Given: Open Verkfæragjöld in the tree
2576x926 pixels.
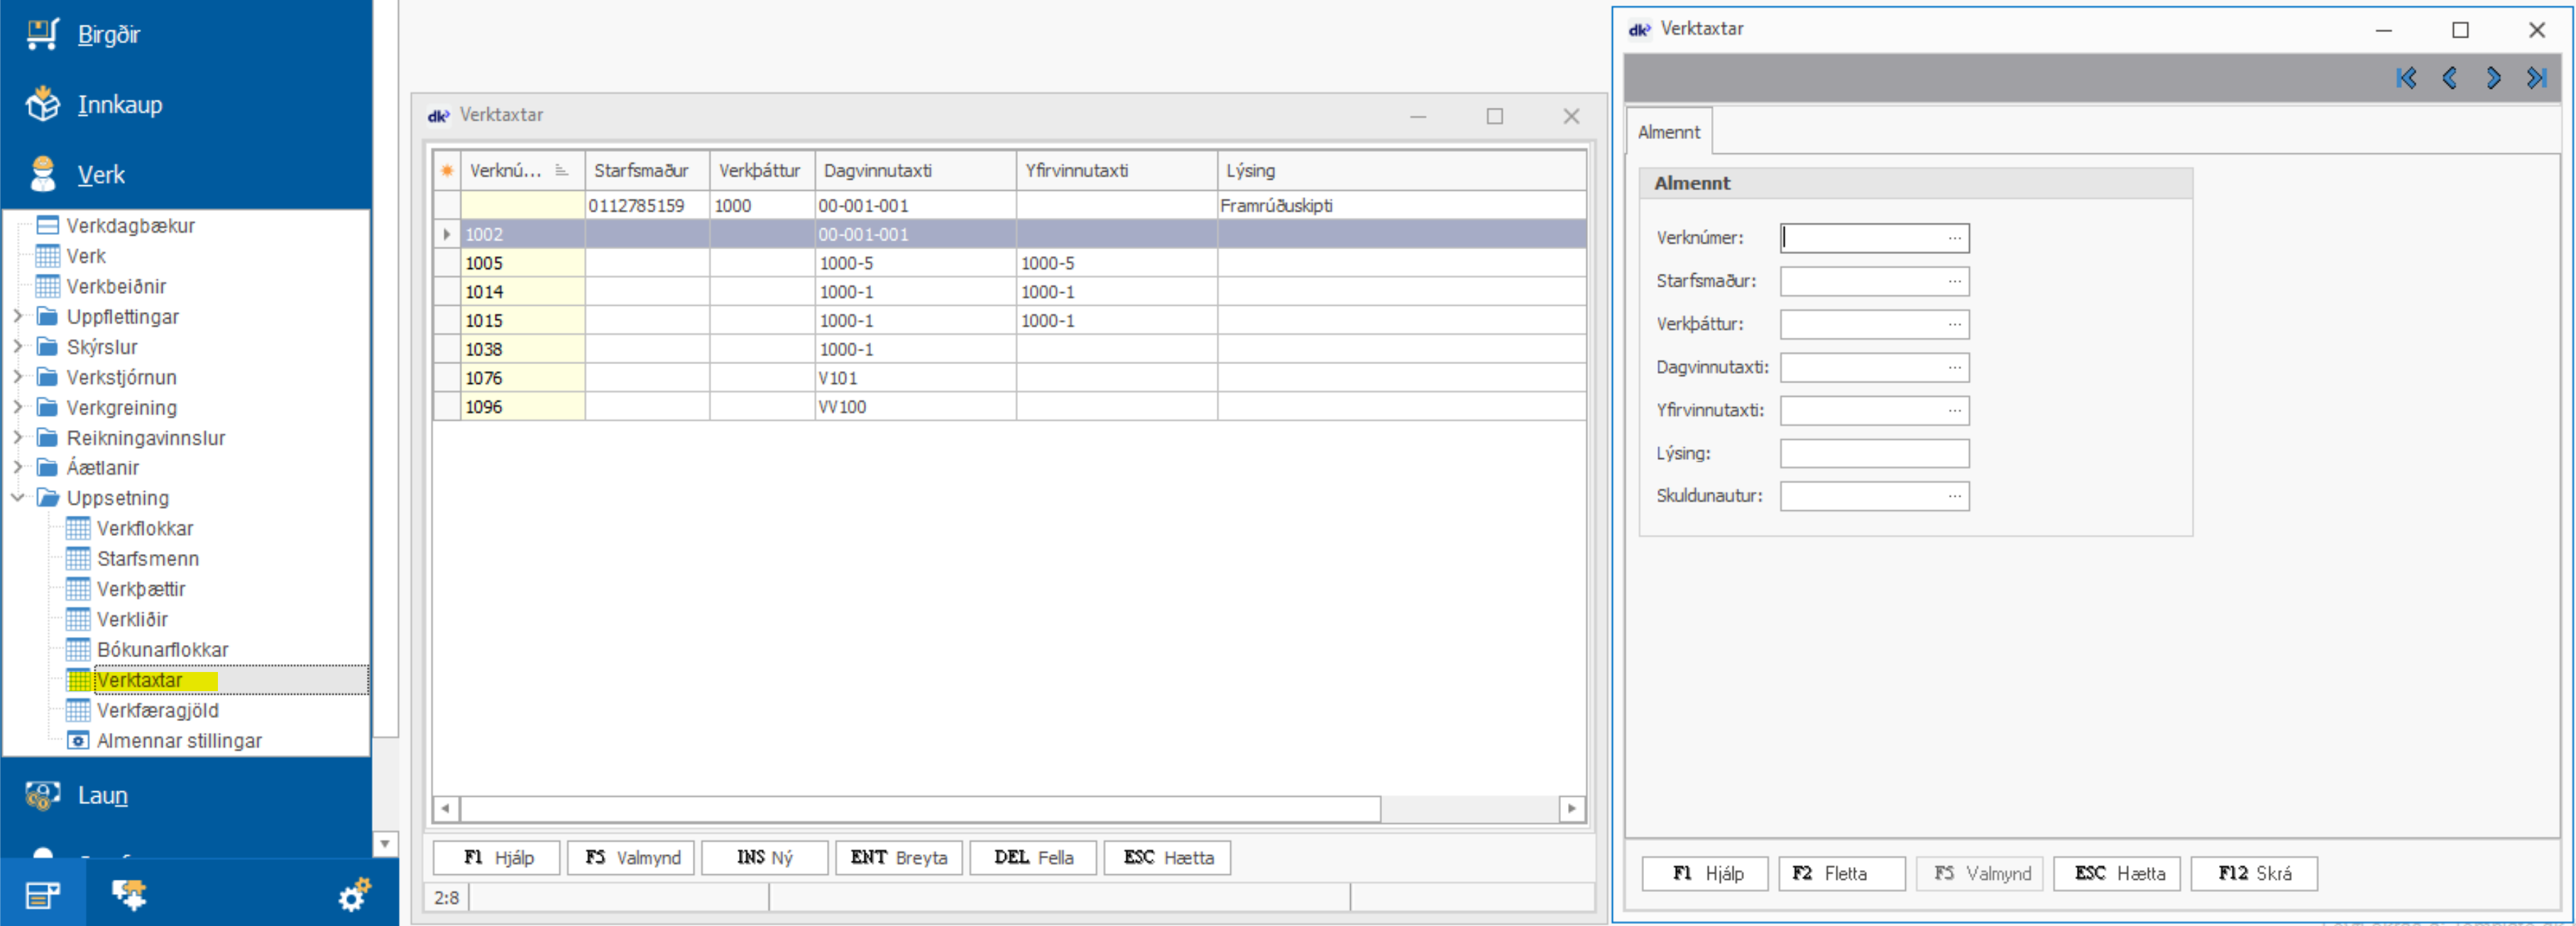Looking at the screenshot, I should tap(157, 710).
